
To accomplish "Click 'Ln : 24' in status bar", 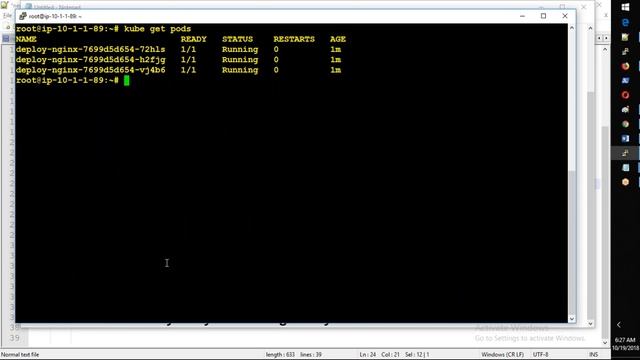I will pos(367,355).
